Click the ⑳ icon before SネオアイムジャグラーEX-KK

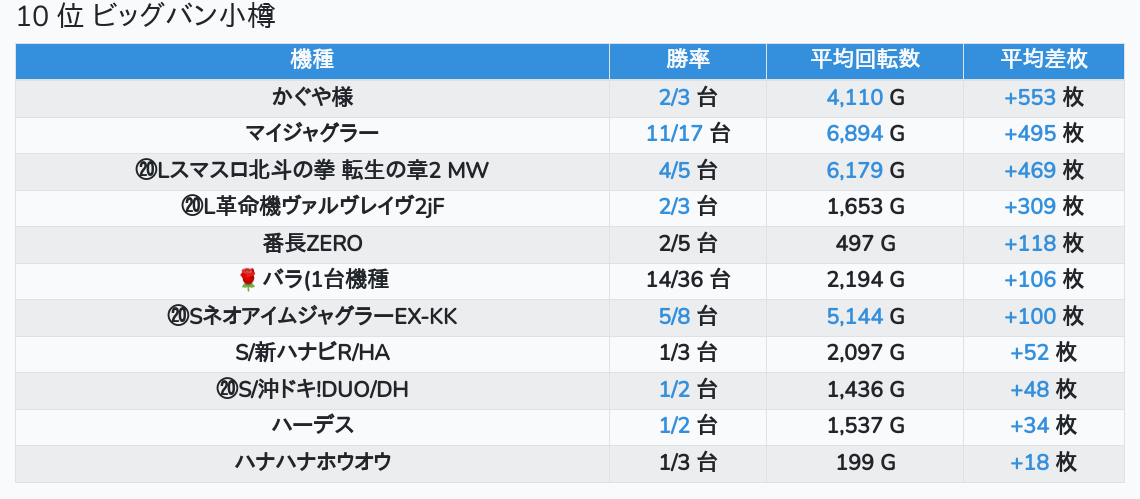pyautogui.click(x=178, y=317)
